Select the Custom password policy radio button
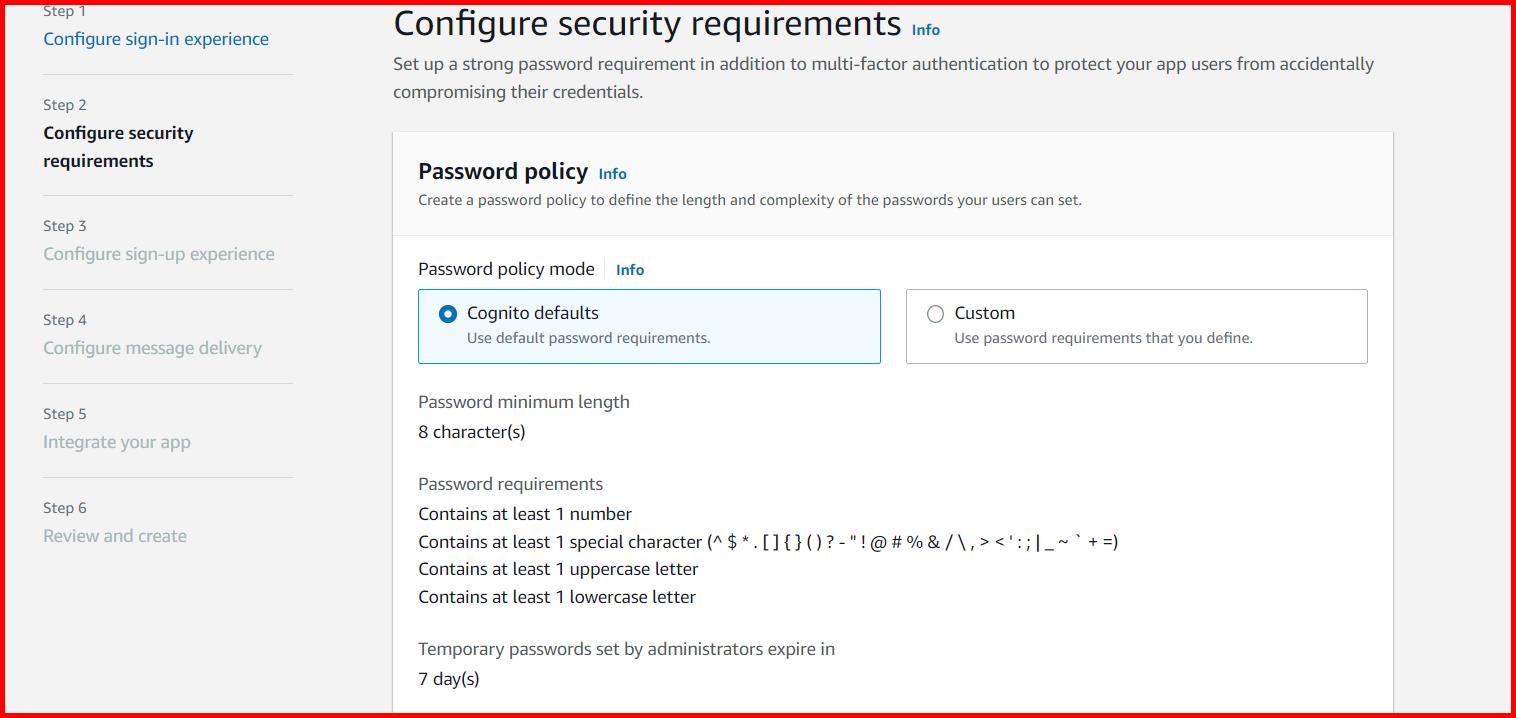Viewport: 1516px width, 718px height. click(936, 313)
